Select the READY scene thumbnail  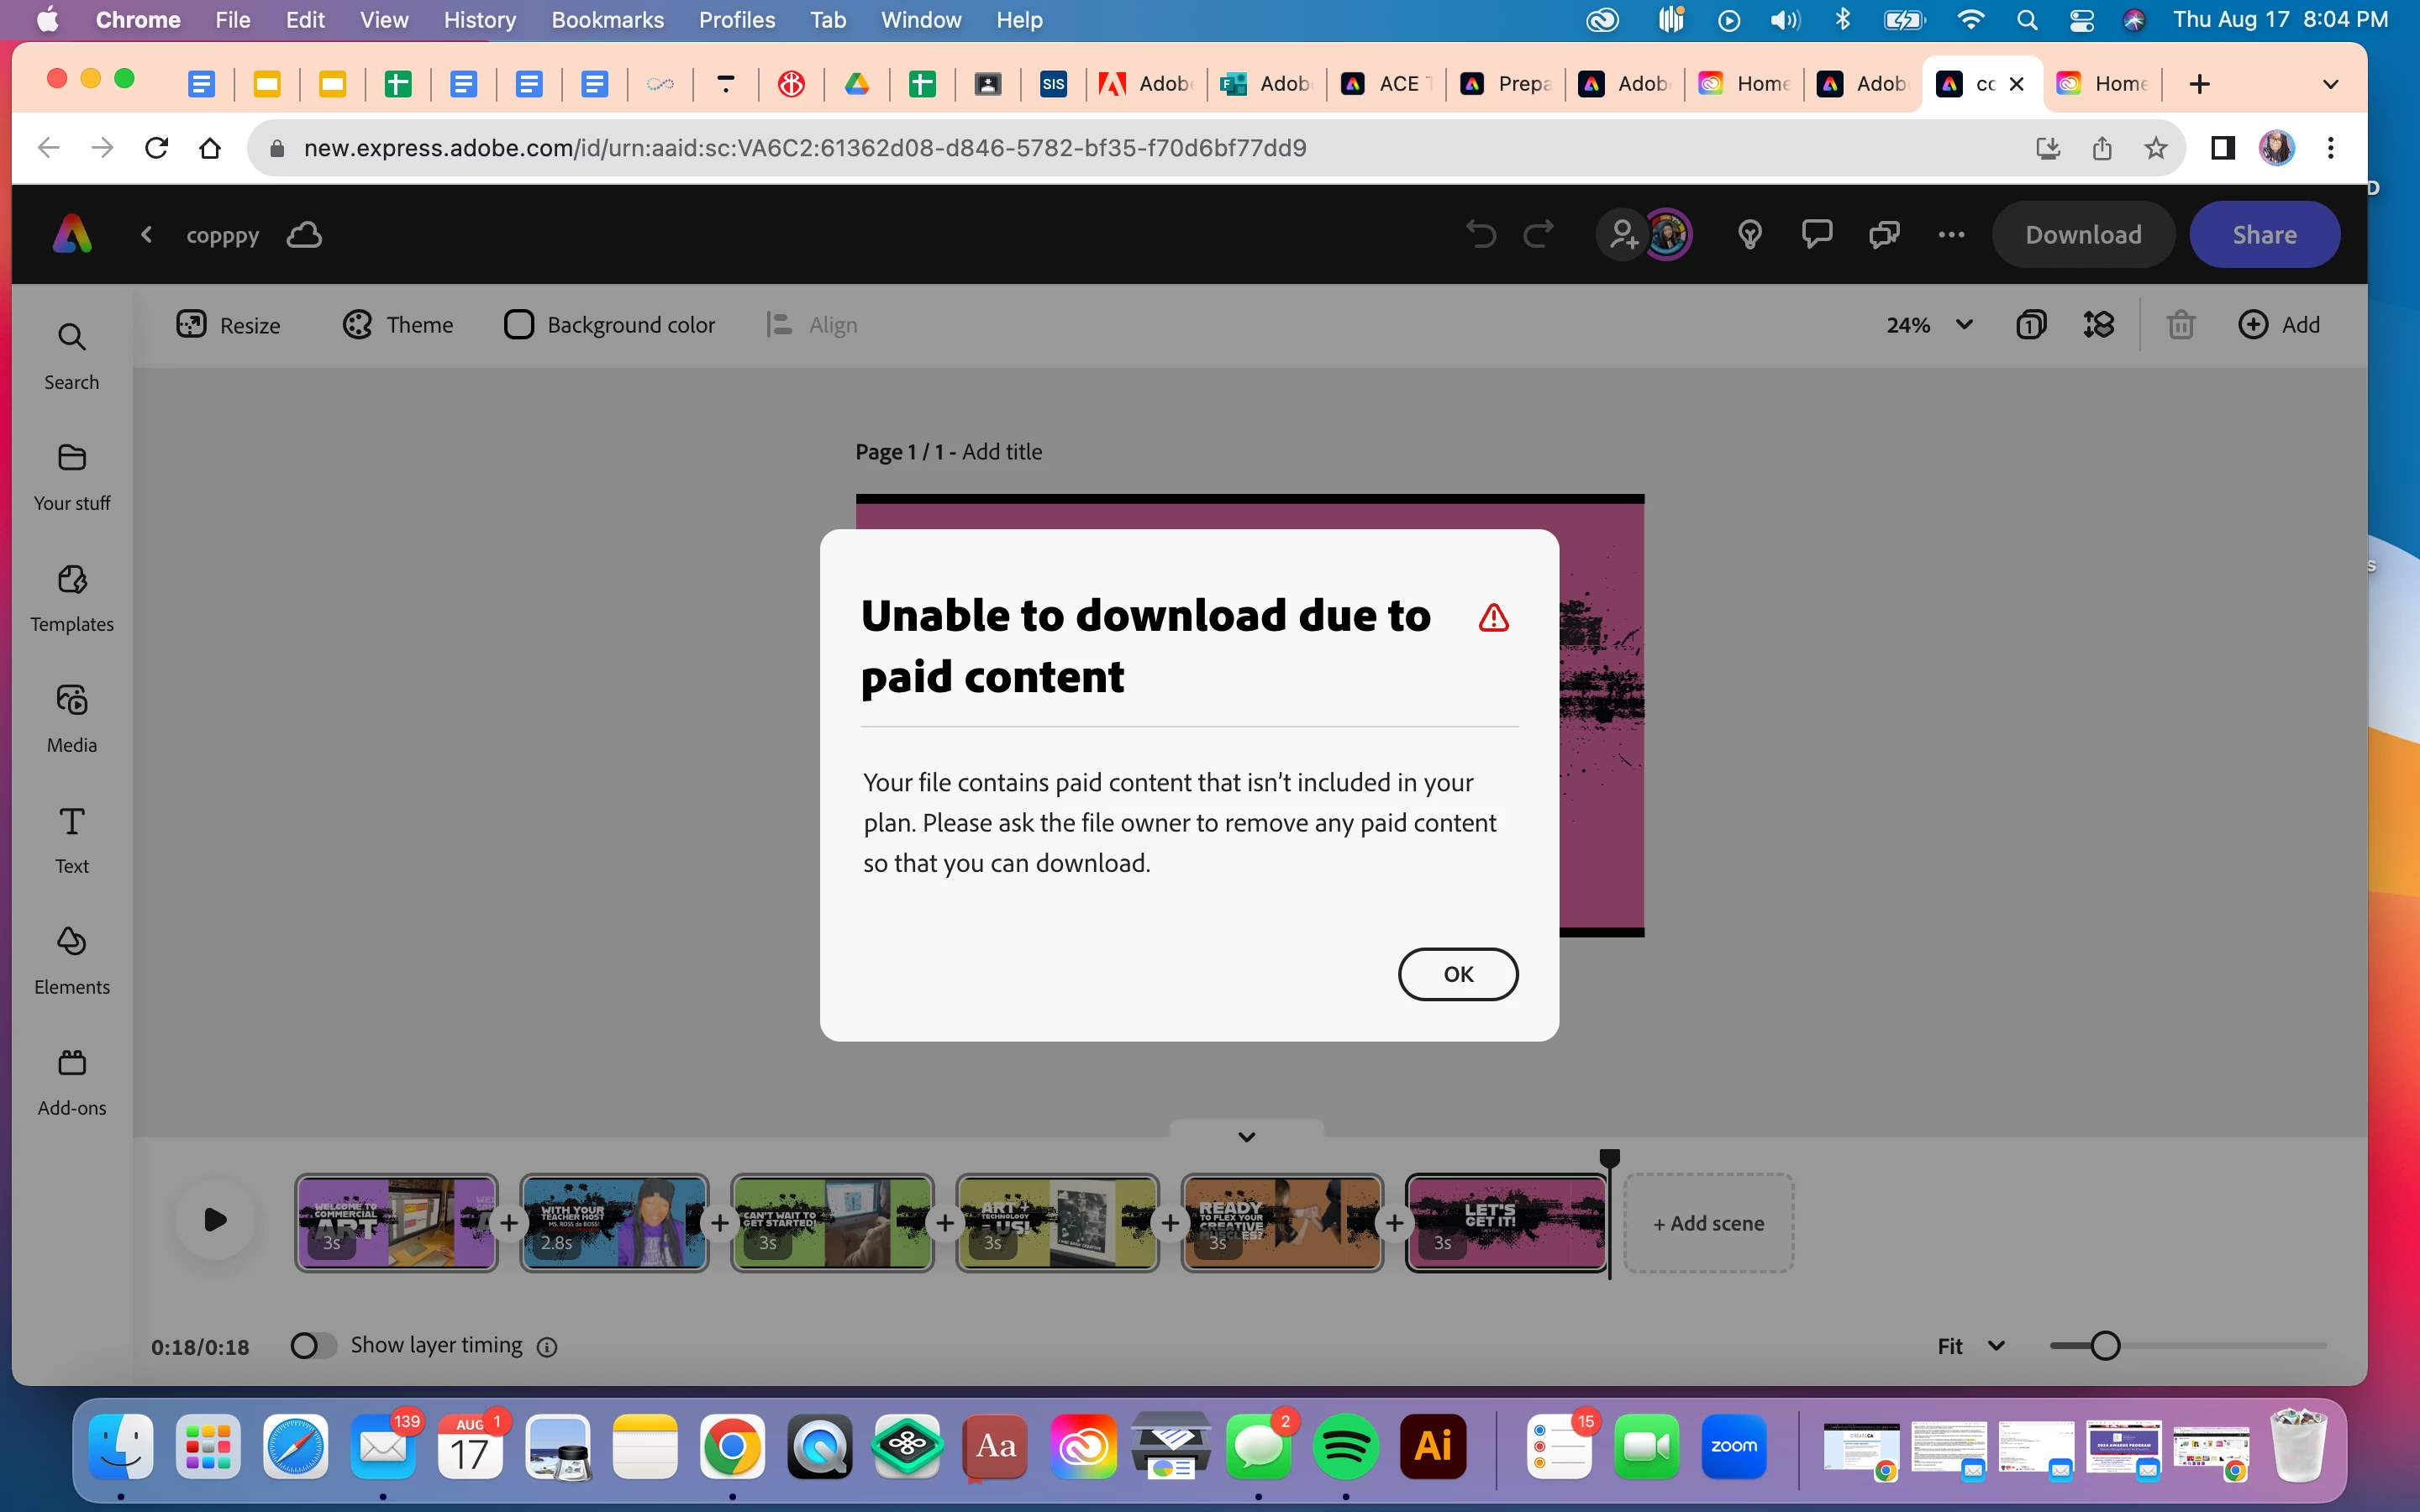[1282, 1222]
